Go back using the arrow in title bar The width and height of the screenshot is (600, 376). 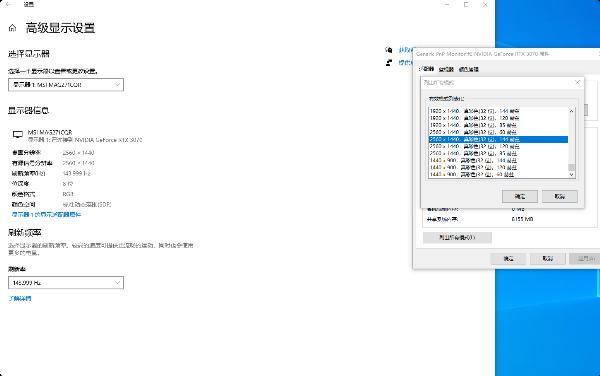[8, 5]
